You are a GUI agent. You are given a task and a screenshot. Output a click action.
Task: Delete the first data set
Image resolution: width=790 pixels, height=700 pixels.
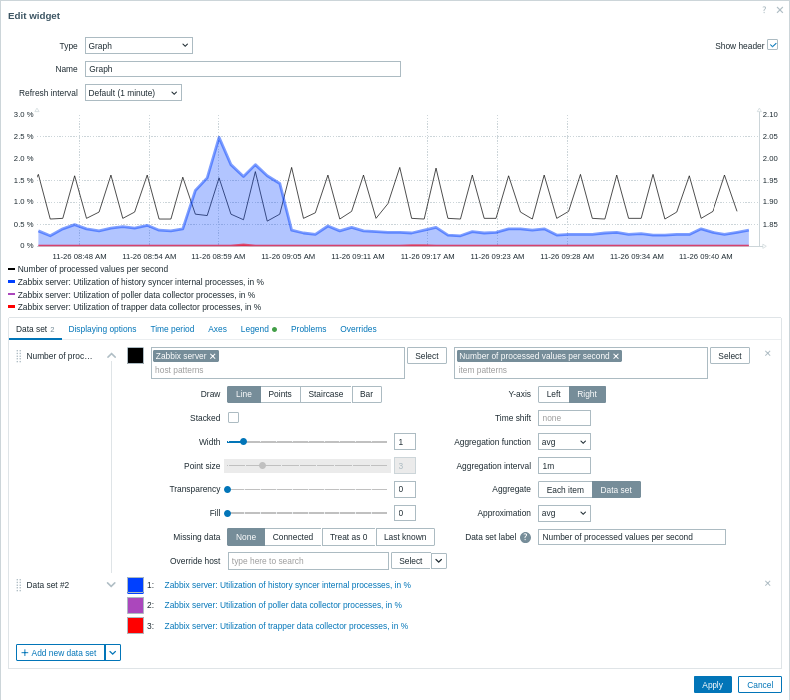(x=767, y=353)
